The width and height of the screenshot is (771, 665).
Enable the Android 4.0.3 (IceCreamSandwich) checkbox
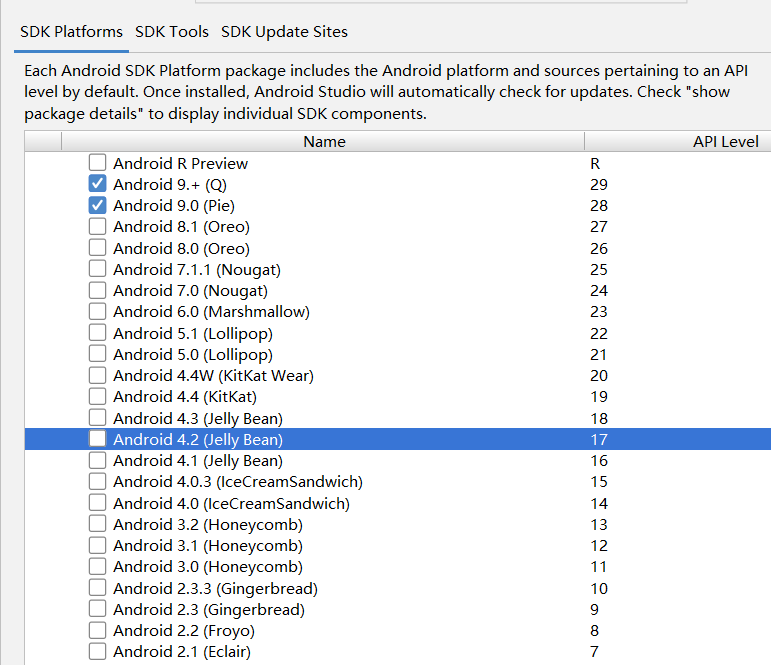97,482
